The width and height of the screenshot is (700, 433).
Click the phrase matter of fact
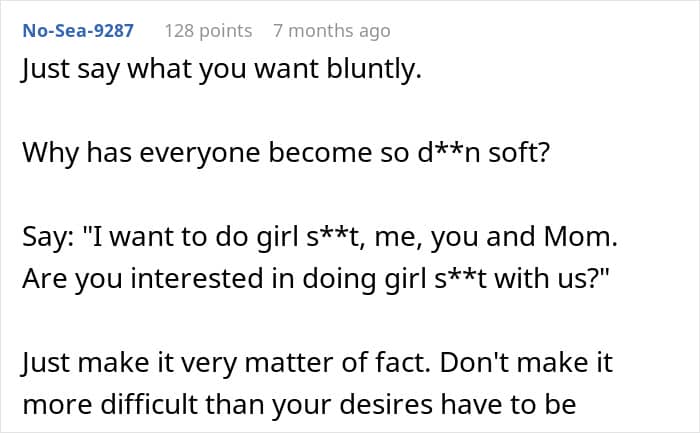point(337,363)
